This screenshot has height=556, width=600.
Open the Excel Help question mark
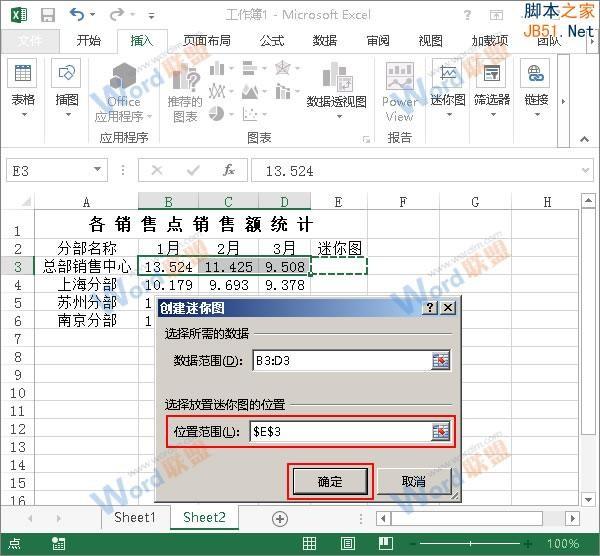(x=467, y=15)
